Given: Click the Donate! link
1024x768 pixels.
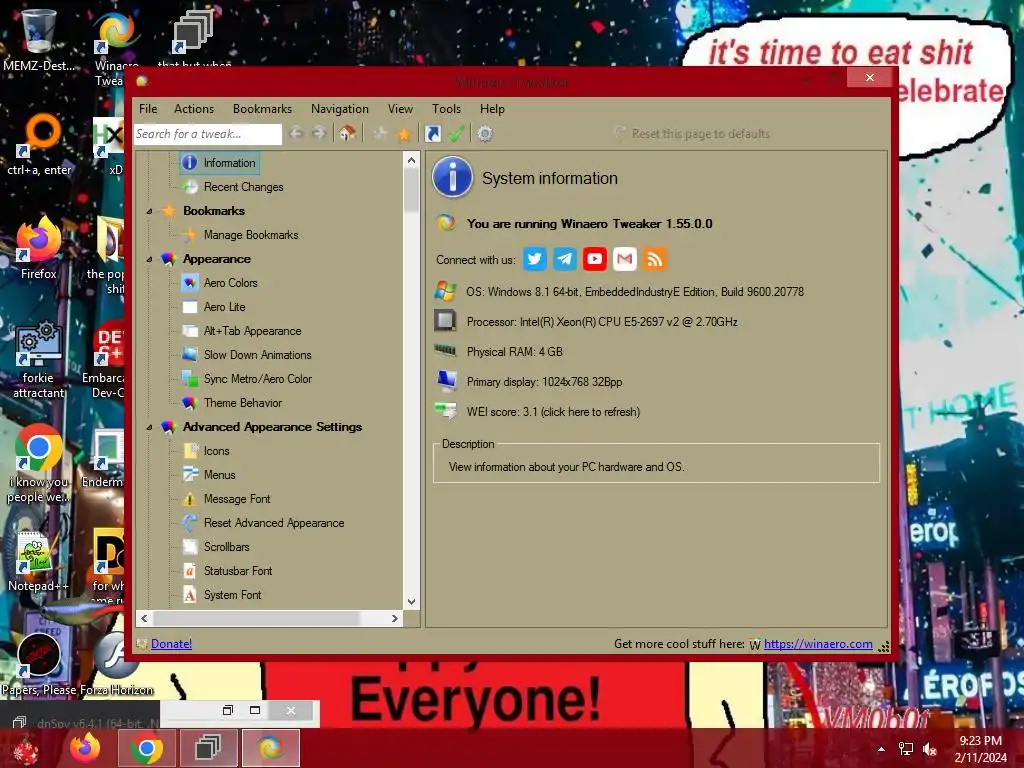Looking at the screenshot, I should point(171,644).
